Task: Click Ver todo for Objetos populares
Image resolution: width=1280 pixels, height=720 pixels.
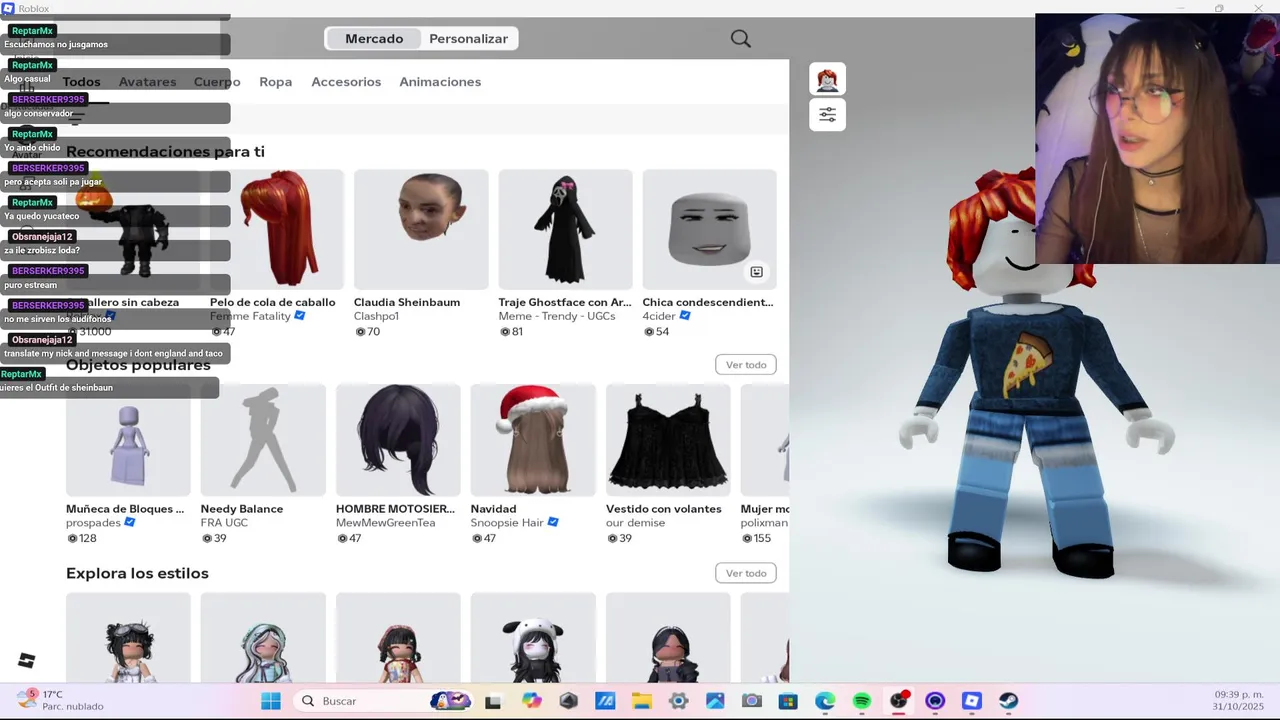Action: click(x=746, y=365)
